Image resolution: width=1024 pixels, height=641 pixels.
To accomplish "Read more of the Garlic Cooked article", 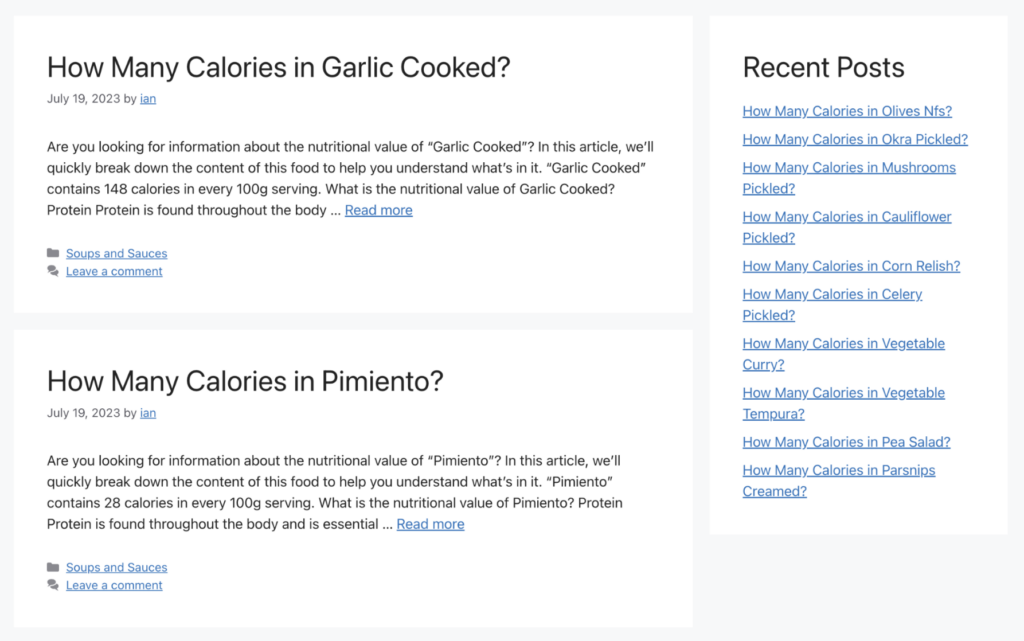I will (379, 210).
